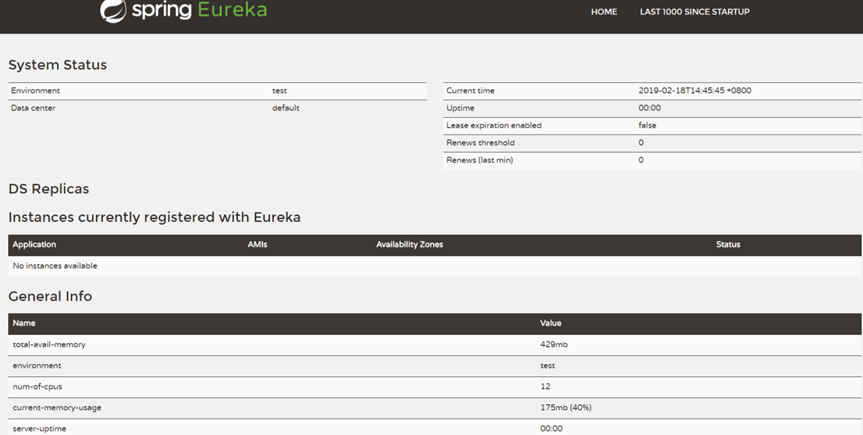Click the Application column header

click(34, 244)
